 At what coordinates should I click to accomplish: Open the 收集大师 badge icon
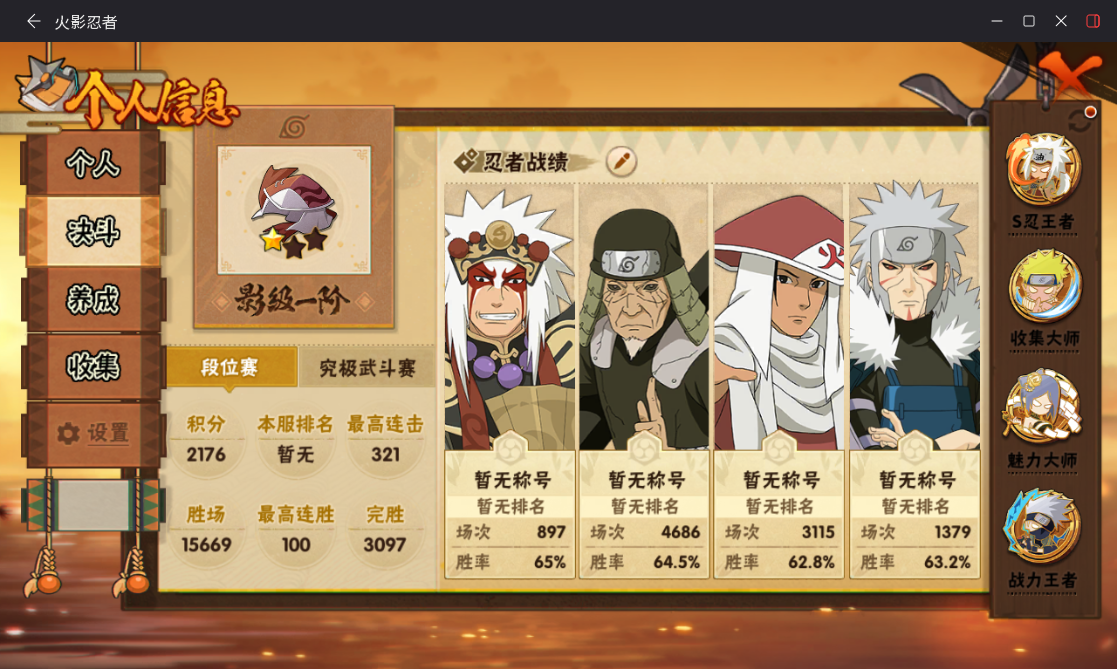[1044, 287]
